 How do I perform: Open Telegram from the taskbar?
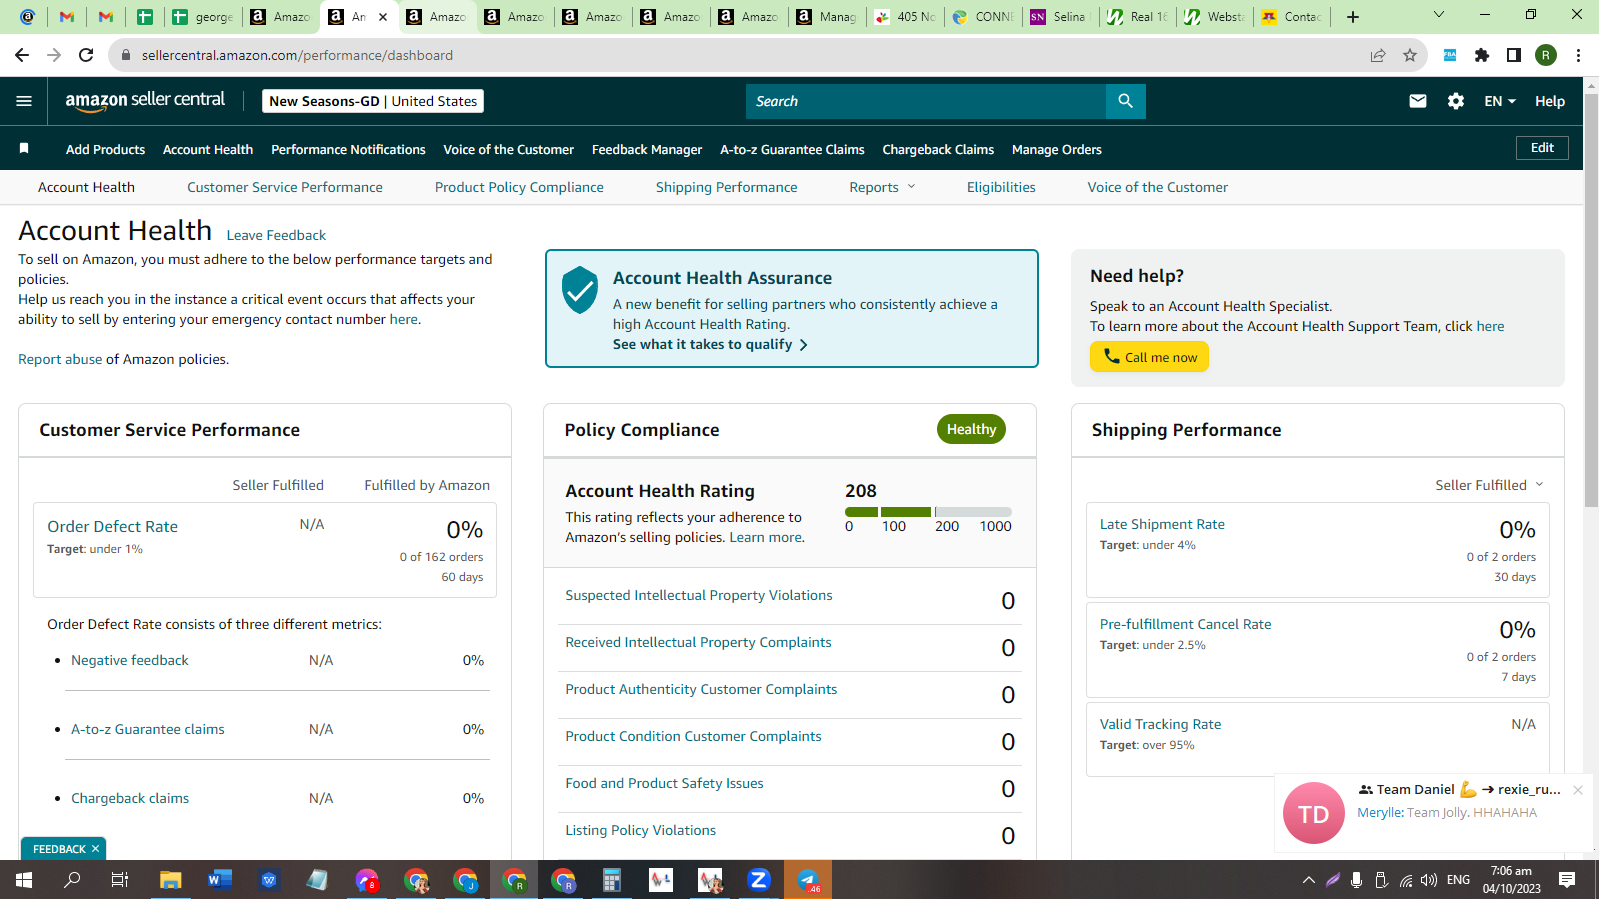(x=808, y=880)
